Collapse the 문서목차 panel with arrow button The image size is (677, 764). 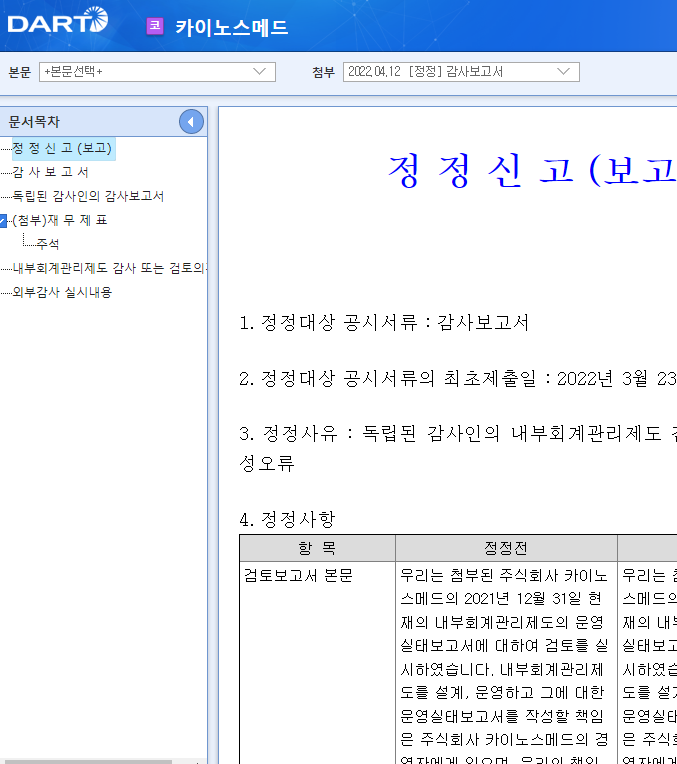[x=191, y=122]
